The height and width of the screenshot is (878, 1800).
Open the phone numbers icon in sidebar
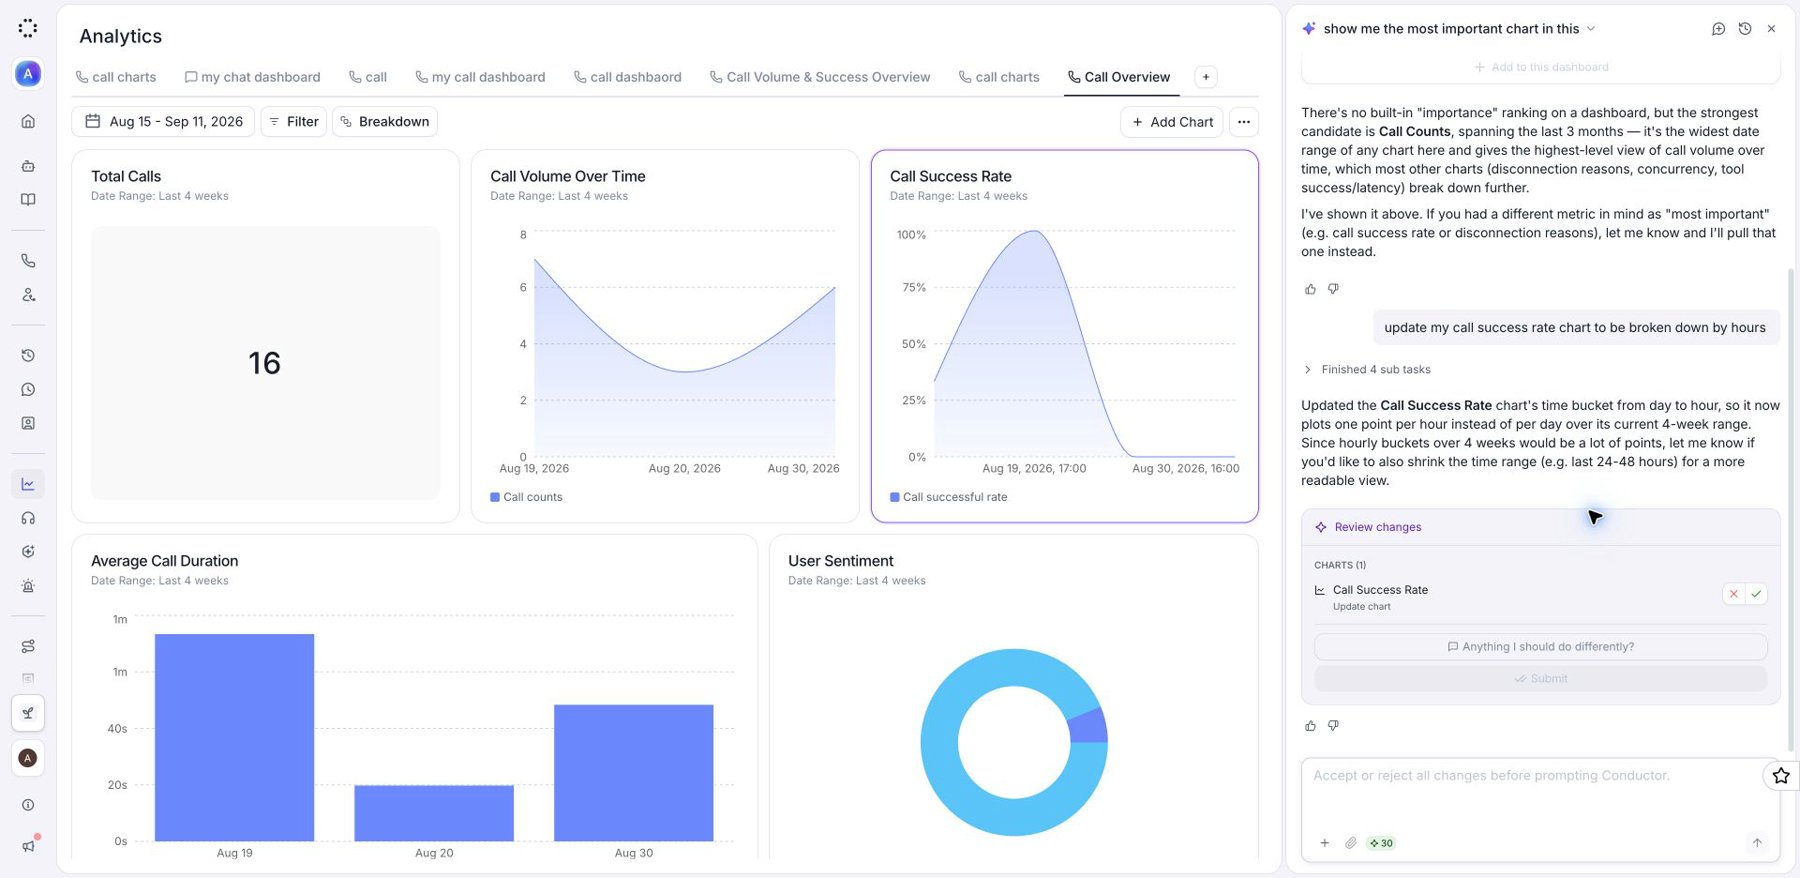pos(28,261)
